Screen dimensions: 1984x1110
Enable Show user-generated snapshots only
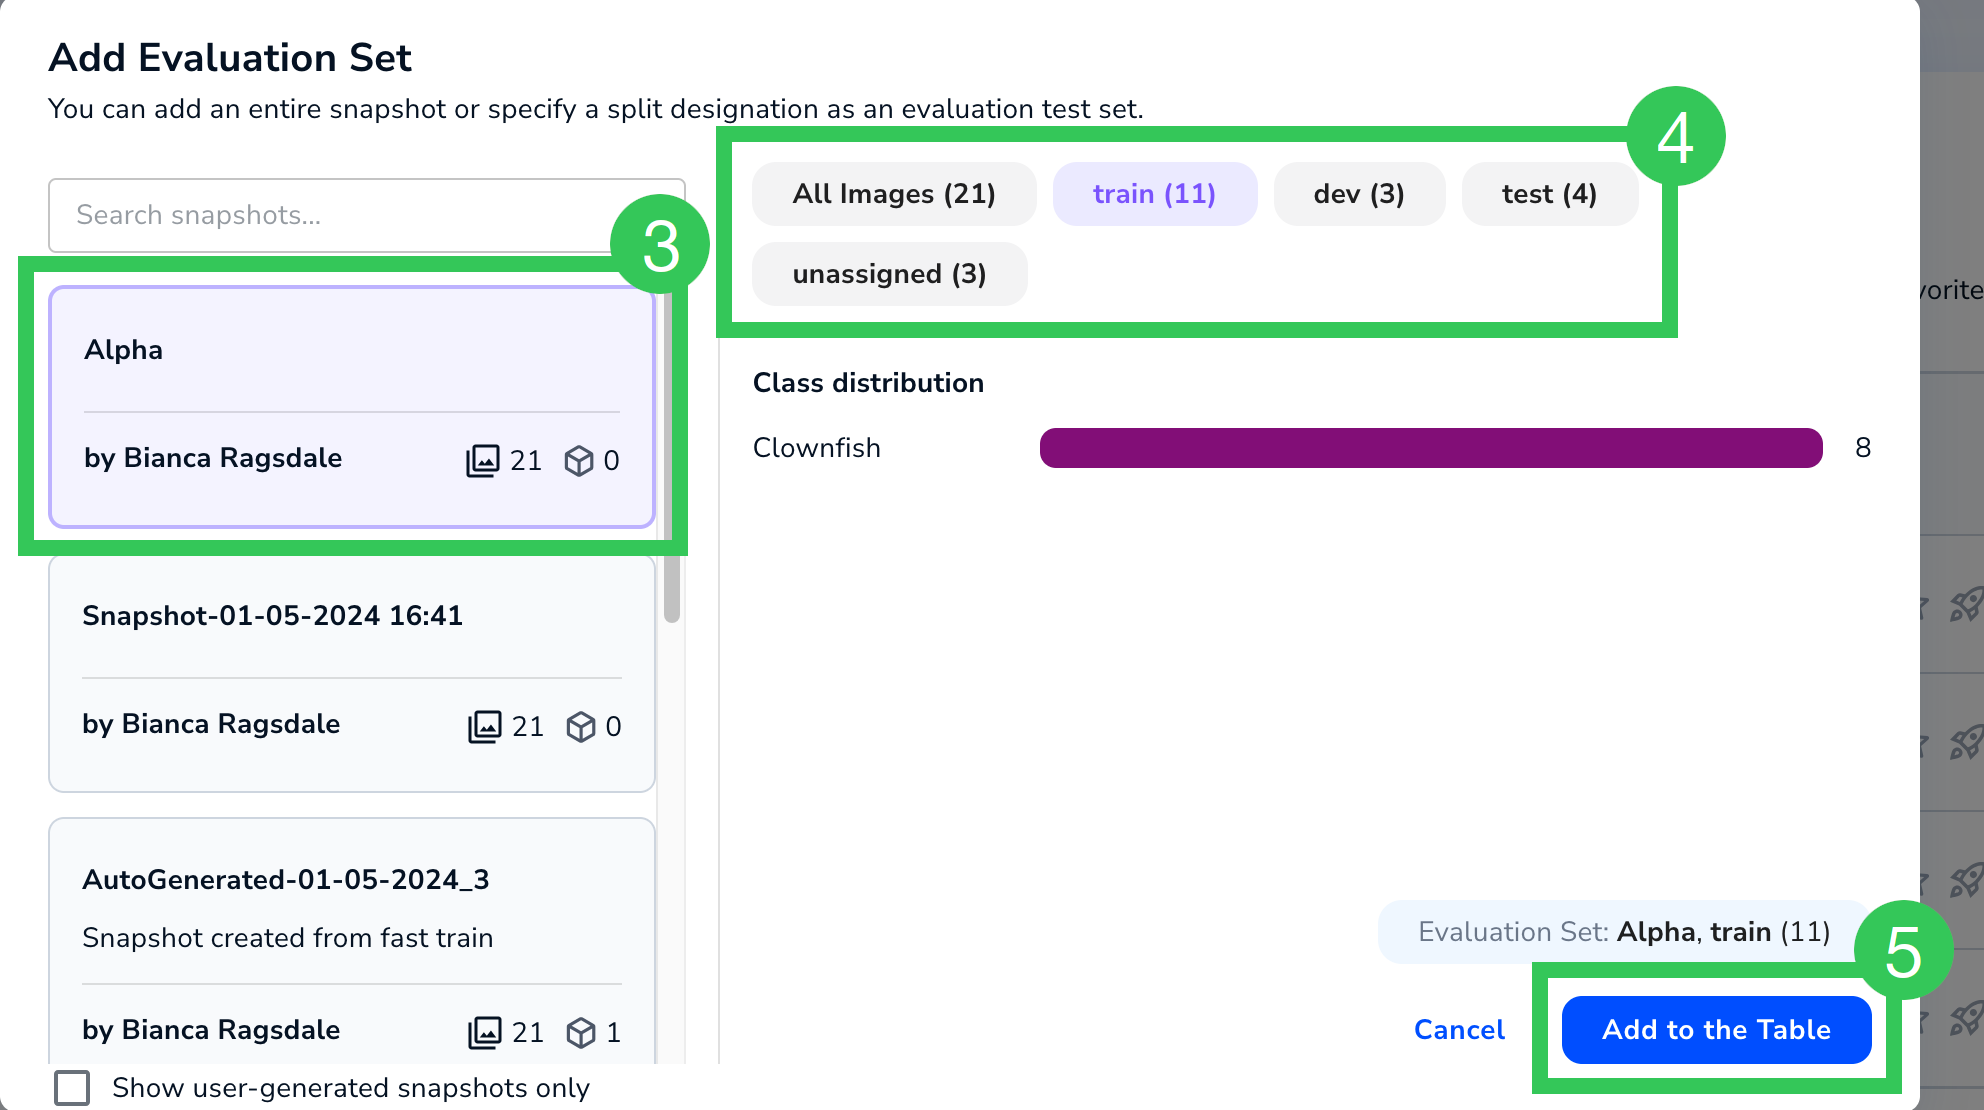point(72,1087)
